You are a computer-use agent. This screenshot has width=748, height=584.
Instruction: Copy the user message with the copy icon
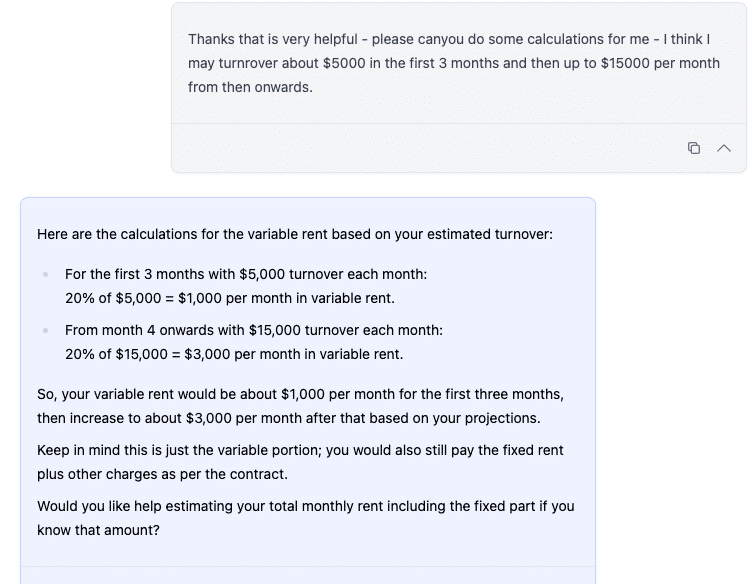tap(694, 148)
